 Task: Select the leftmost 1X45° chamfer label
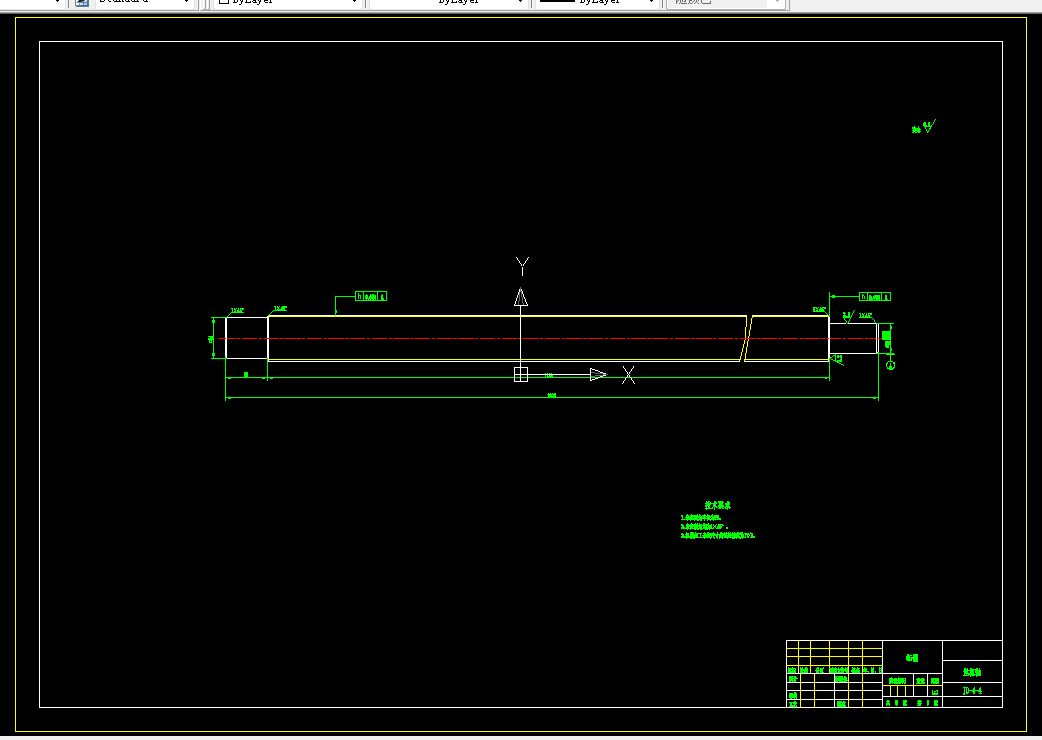[x=237, y=310]
